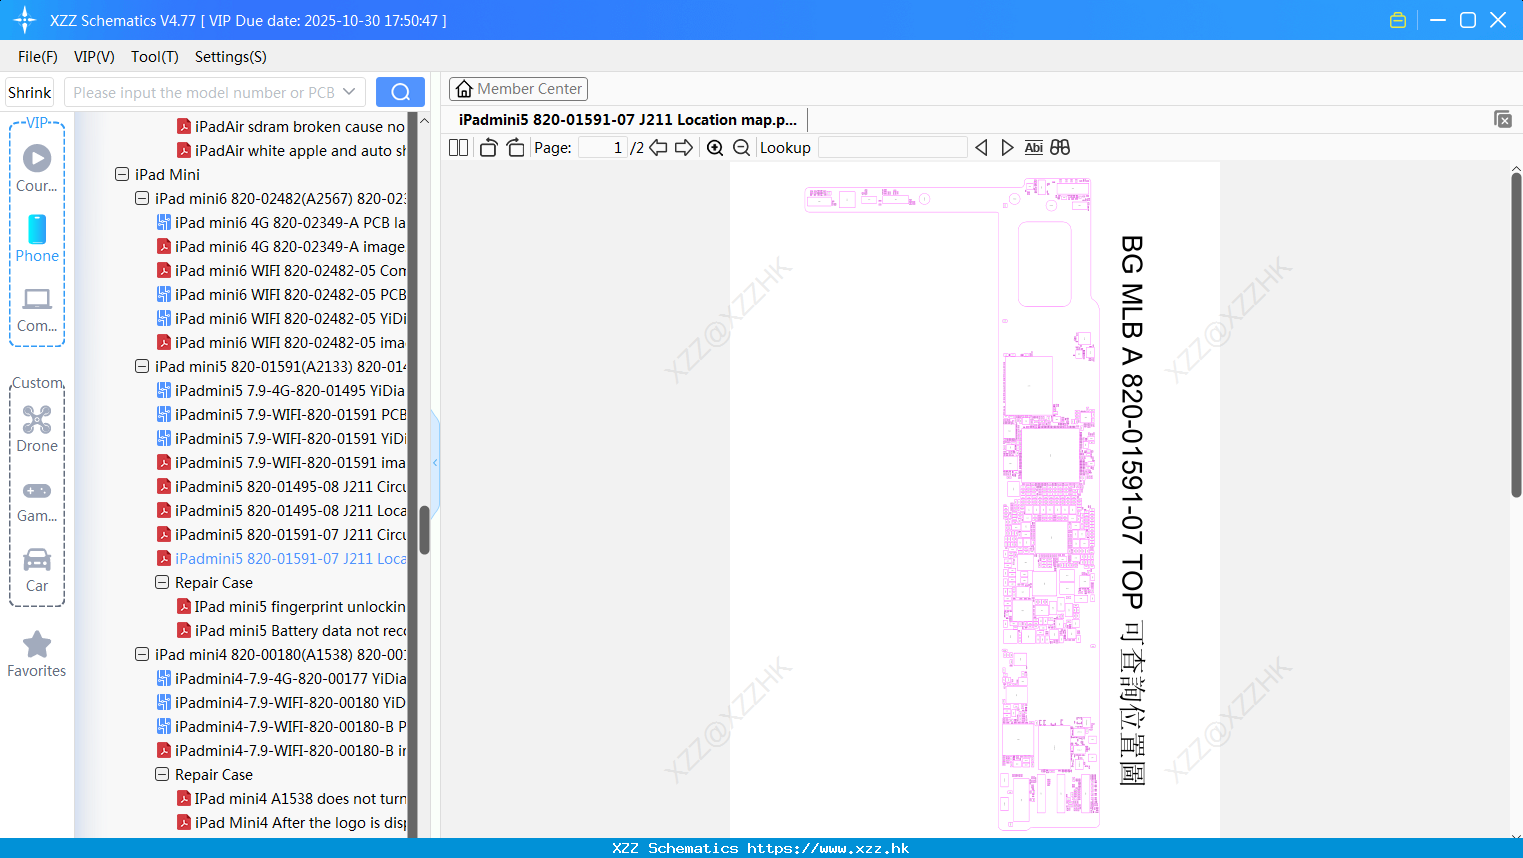
Task: Select the Computer category icon
Action: point(37,309)
